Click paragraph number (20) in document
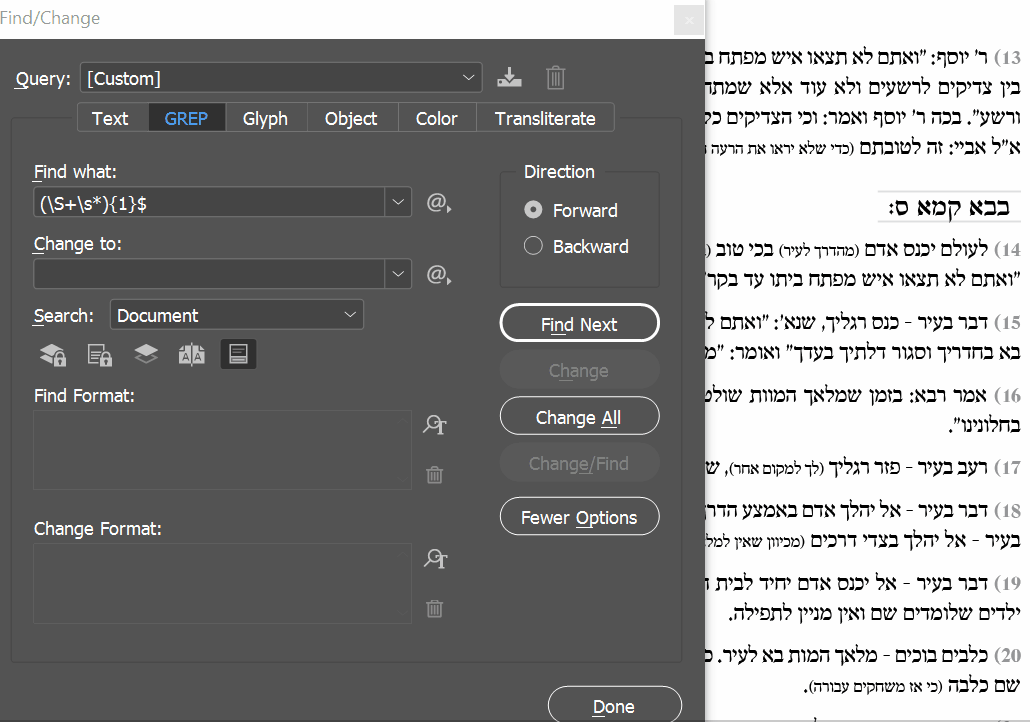 click(1008, 656)
